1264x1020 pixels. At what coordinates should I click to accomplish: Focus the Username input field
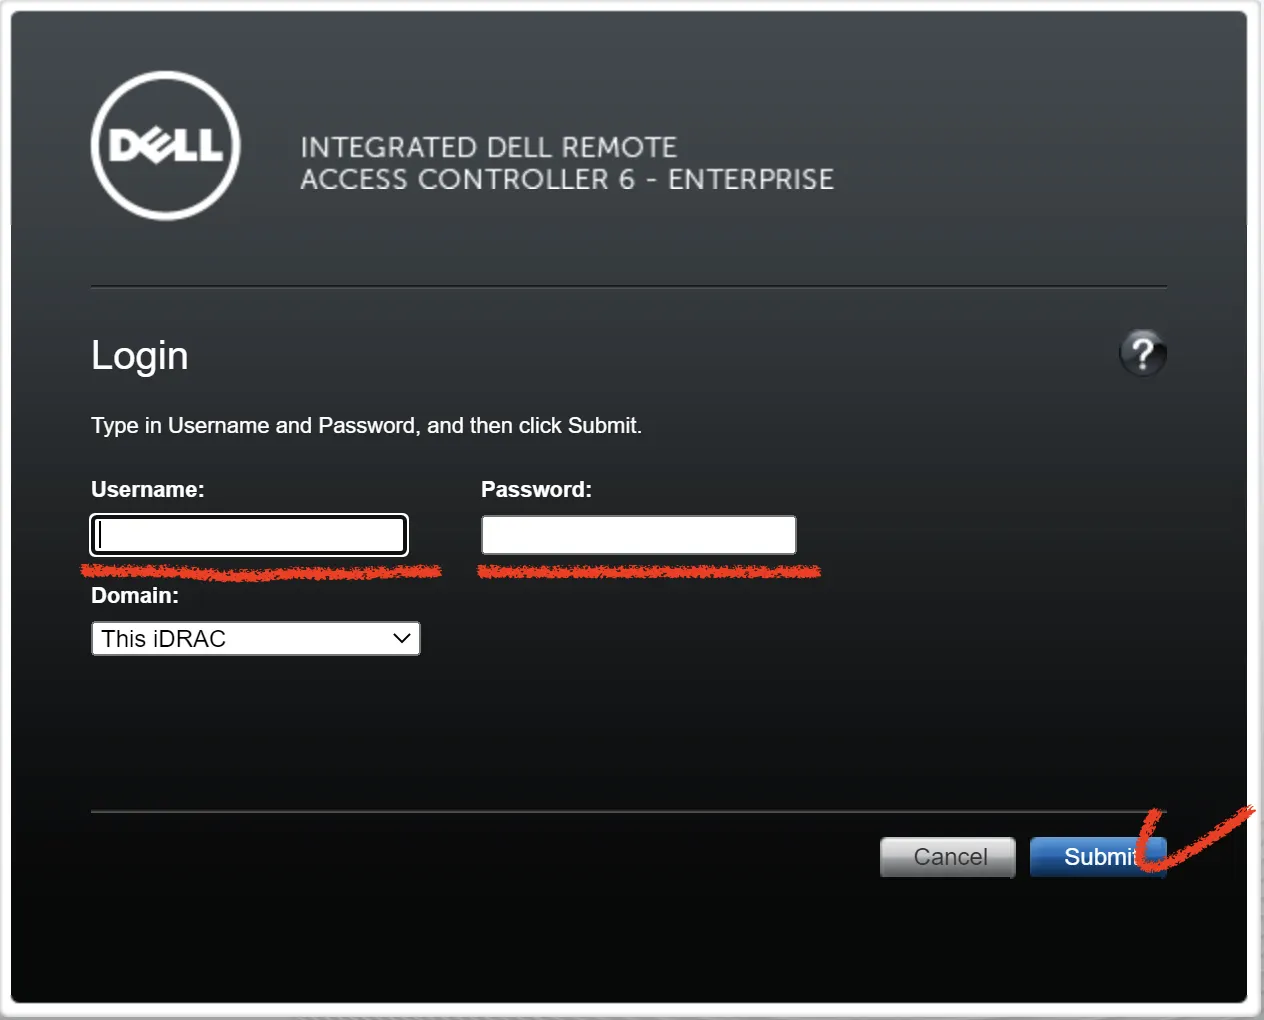[249, 535]
